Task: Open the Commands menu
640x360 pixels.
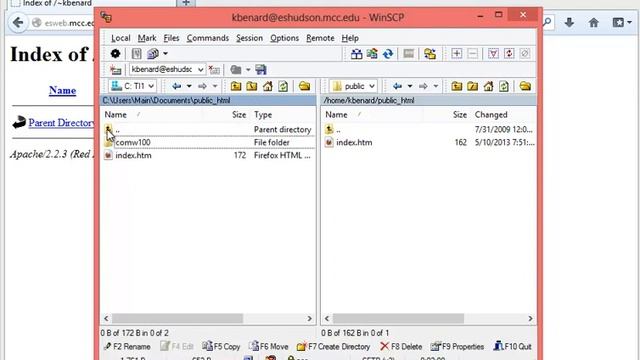Action: 208,38
